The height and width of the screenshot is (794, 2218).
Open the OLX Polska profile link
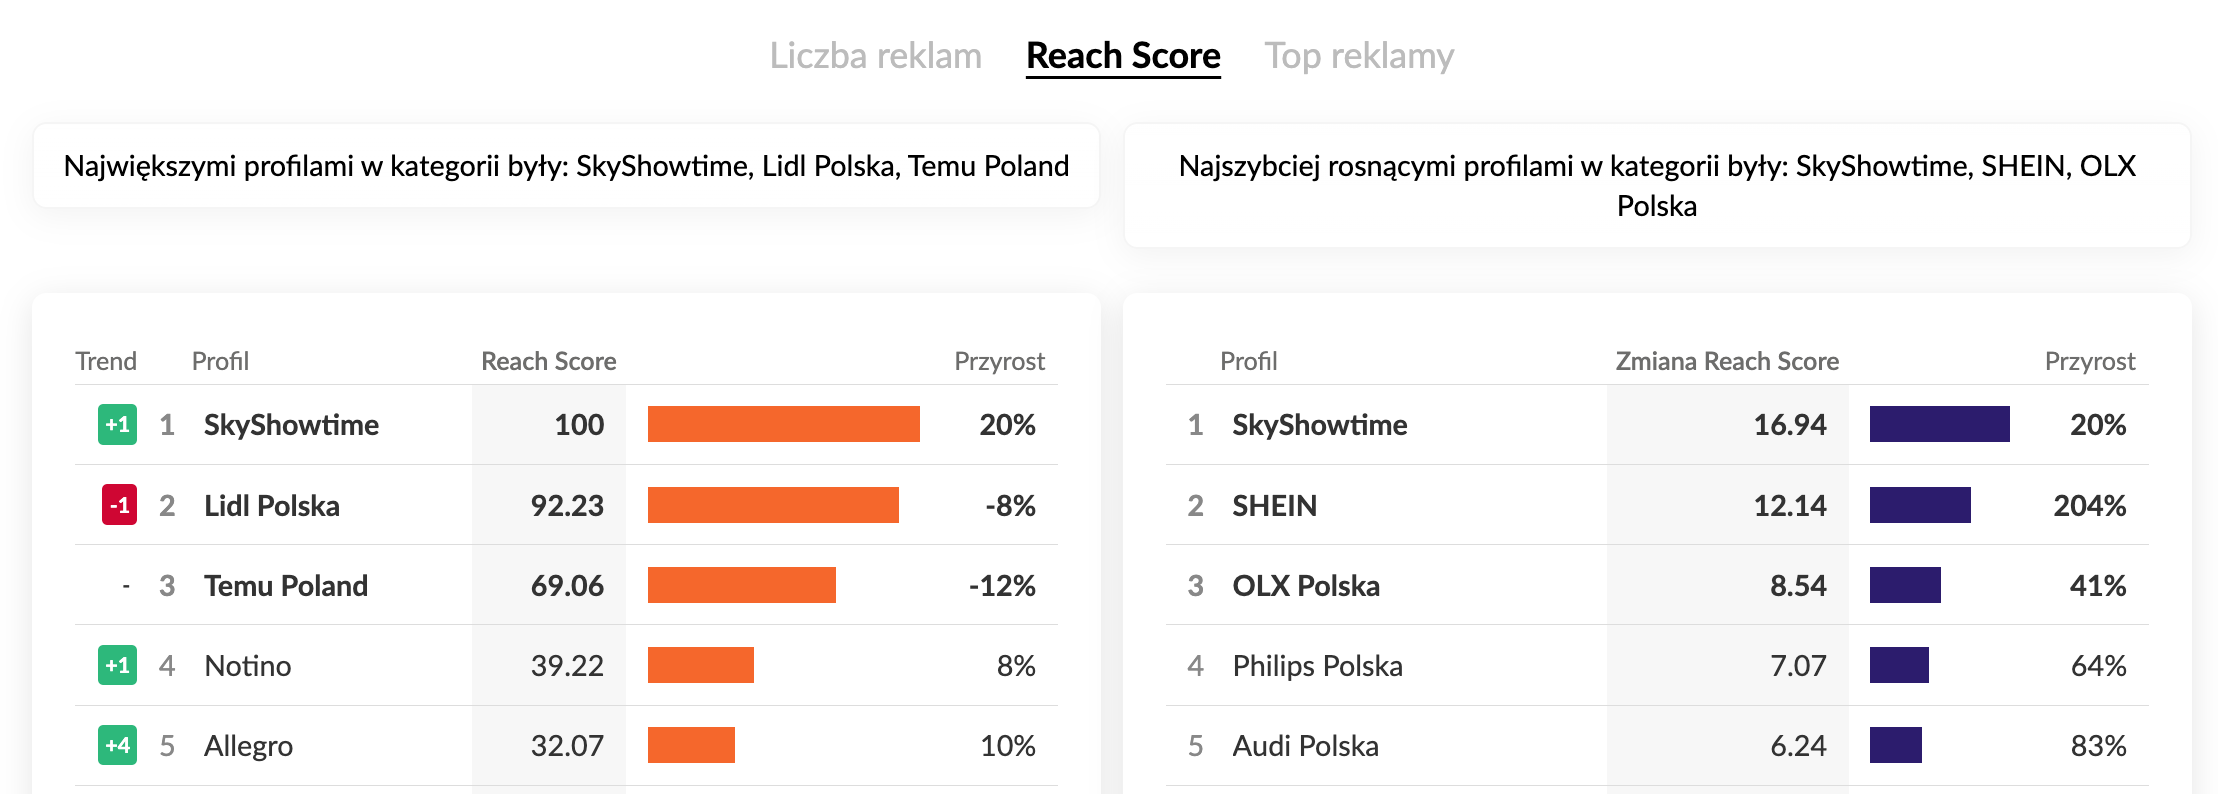click(x=1305, y=586)
